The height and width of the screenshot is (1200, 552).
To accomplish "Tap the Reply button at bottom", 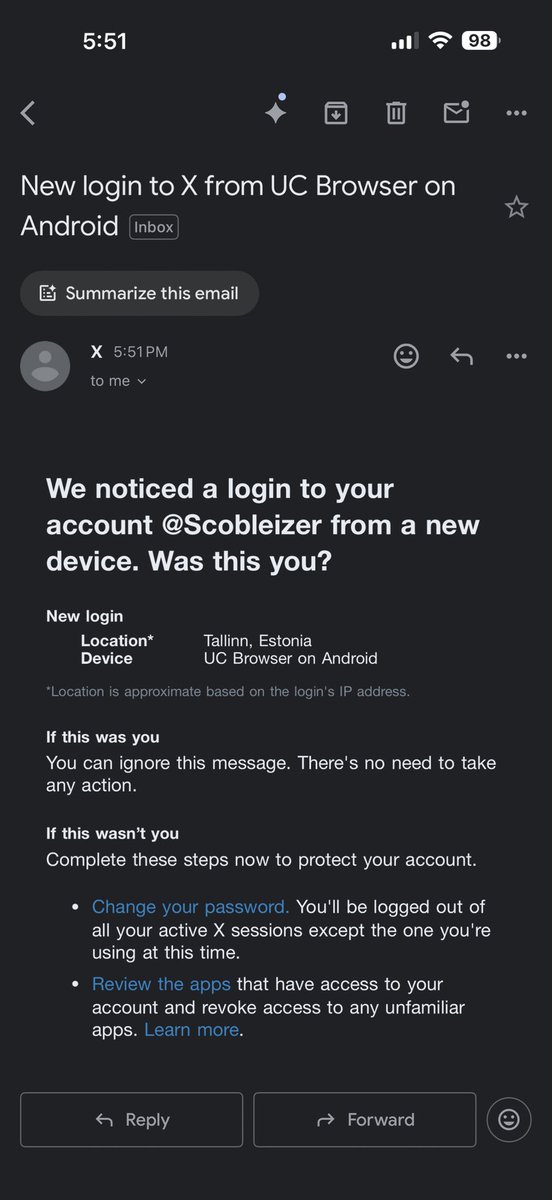I will point(131,1120).
